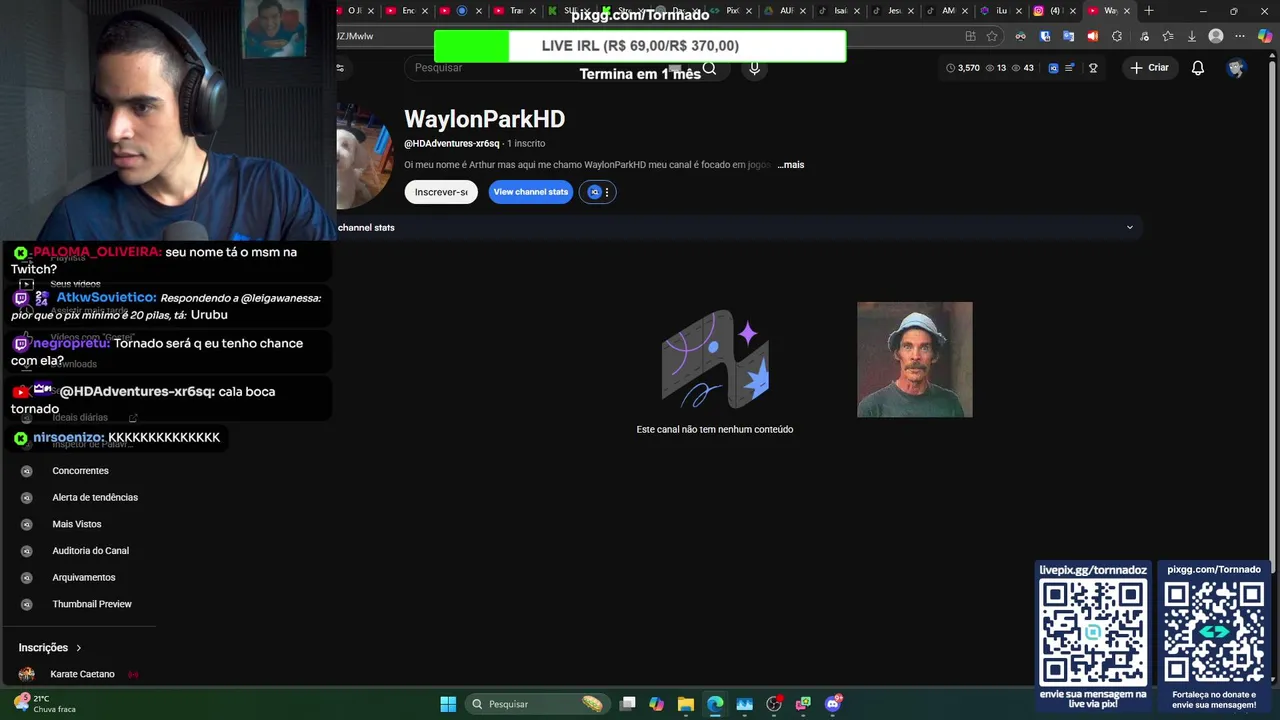
Task: Open the Copilot icon in the browser toolbar
Action: [1265, 36]
